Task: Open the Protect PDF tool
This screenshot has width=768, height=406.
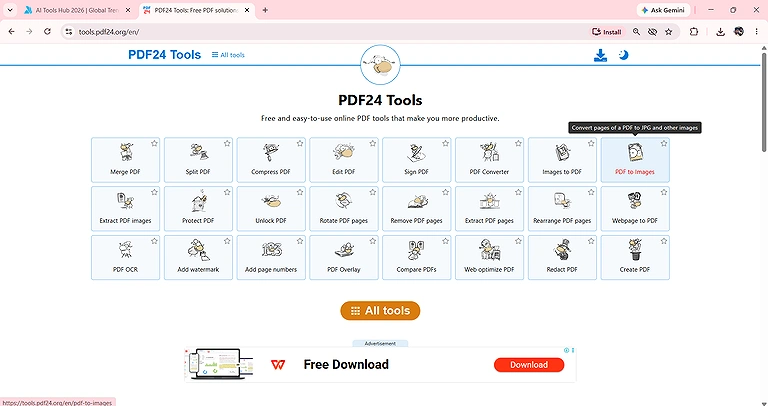Action: coord(198,209)
